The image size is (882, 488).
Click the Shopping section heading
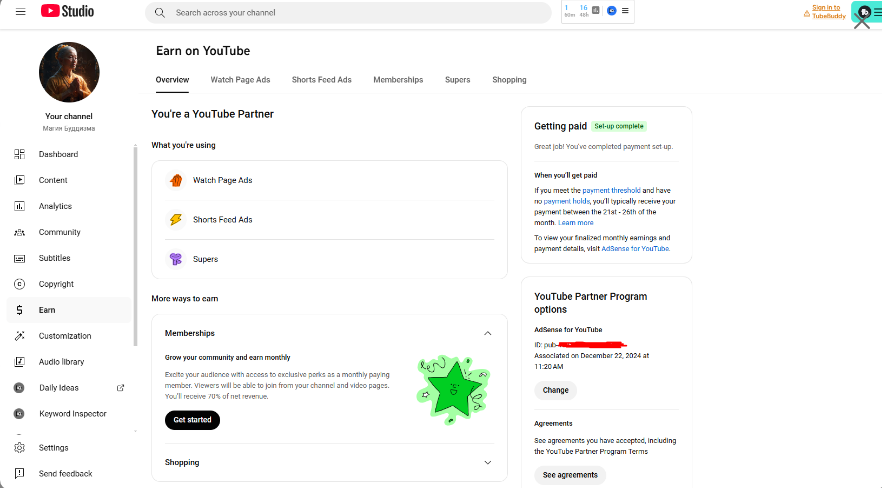coord(182,463)
